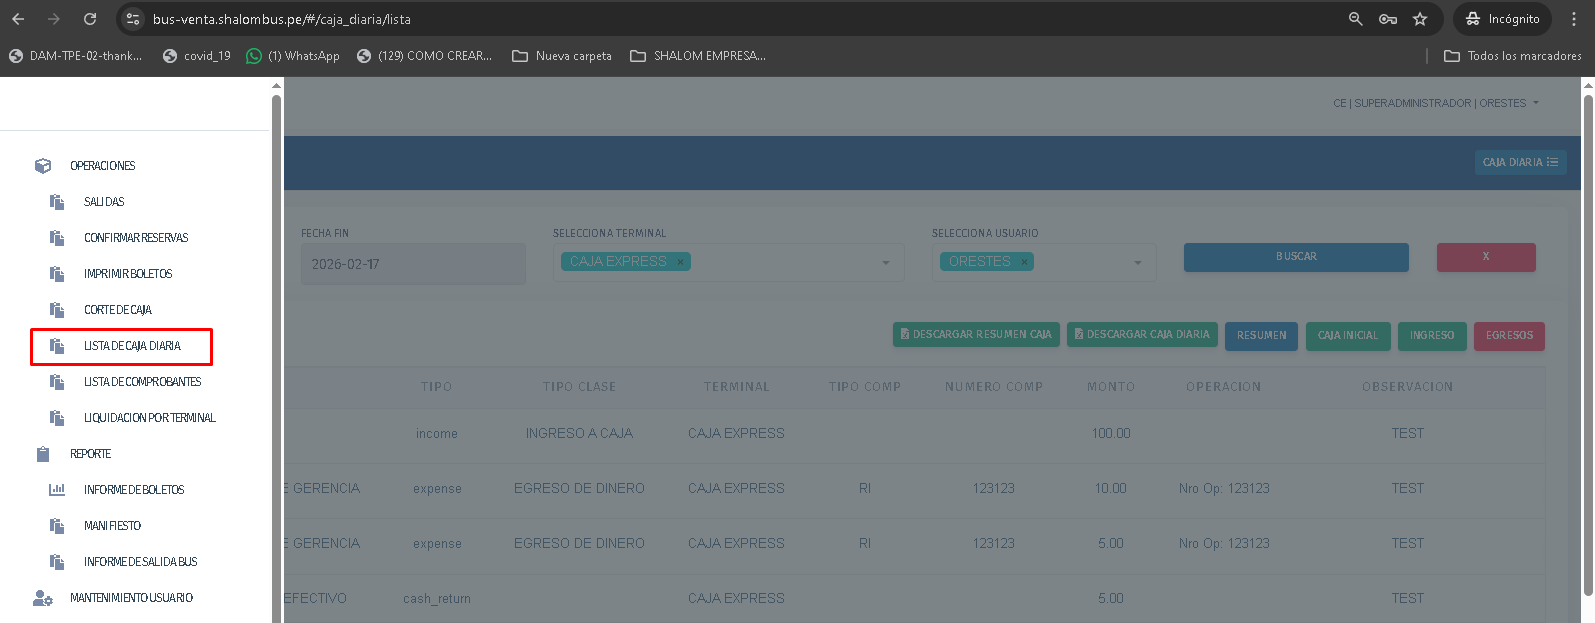Image resolution: width=1595 pixels, height=623 pixels.
Task: Remove the CAJA EXPRESS terminal tag
Action: (x=681, y=262)
